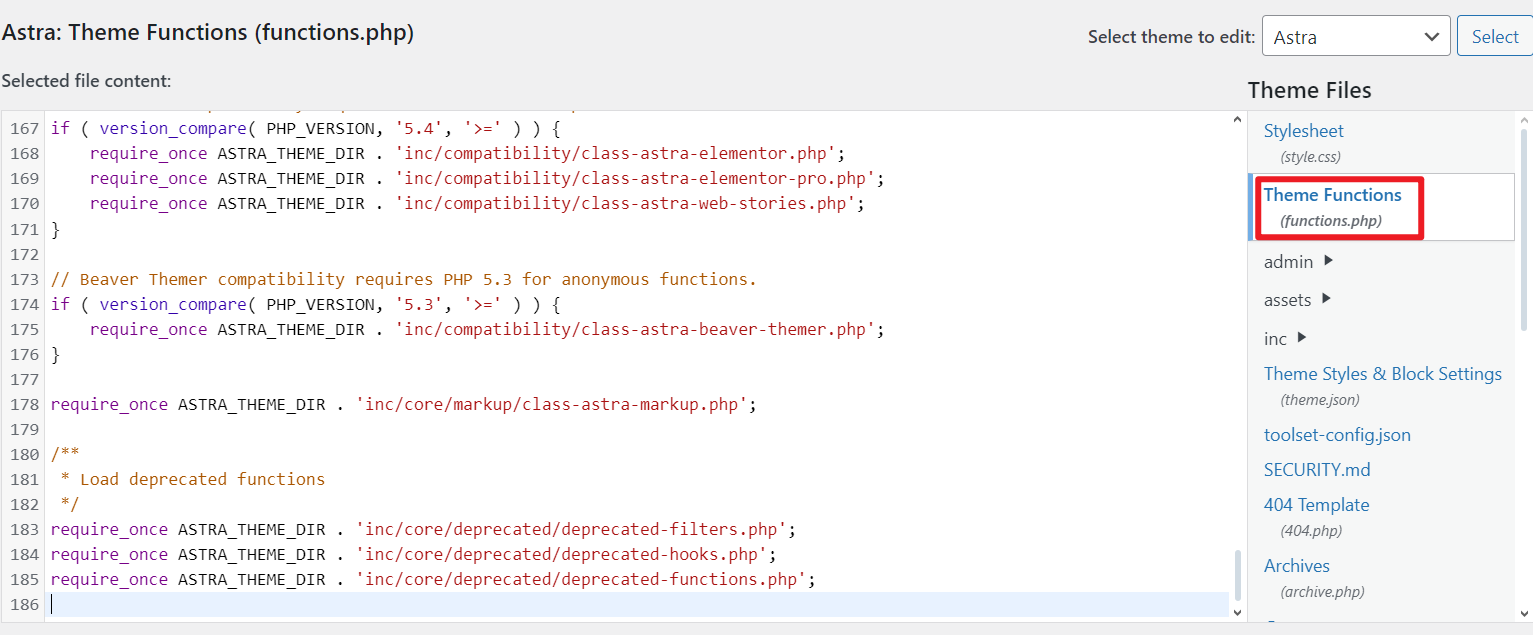Open Theme Styles & Block Settings
The height and width of the screenshot is (635, 1533).
[1383, 373]
